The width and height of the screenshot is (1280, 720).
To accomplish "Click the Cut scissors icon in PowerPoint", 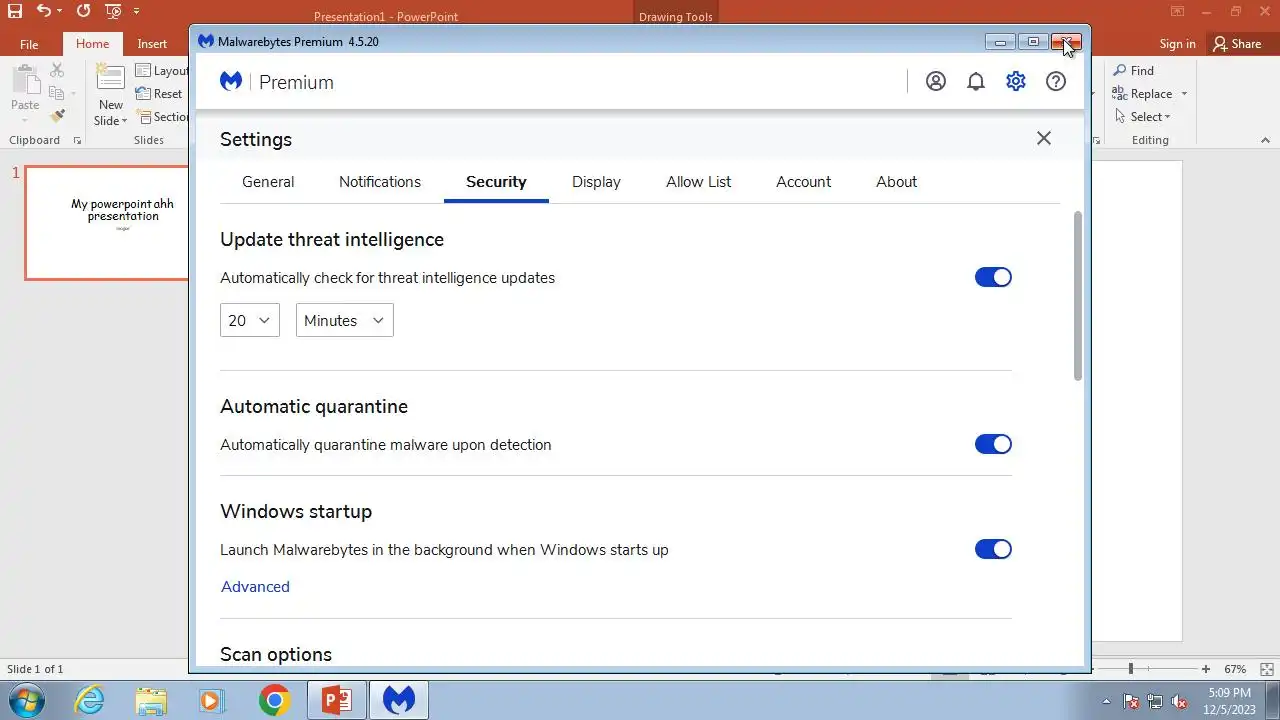I will tap(57, 70).
